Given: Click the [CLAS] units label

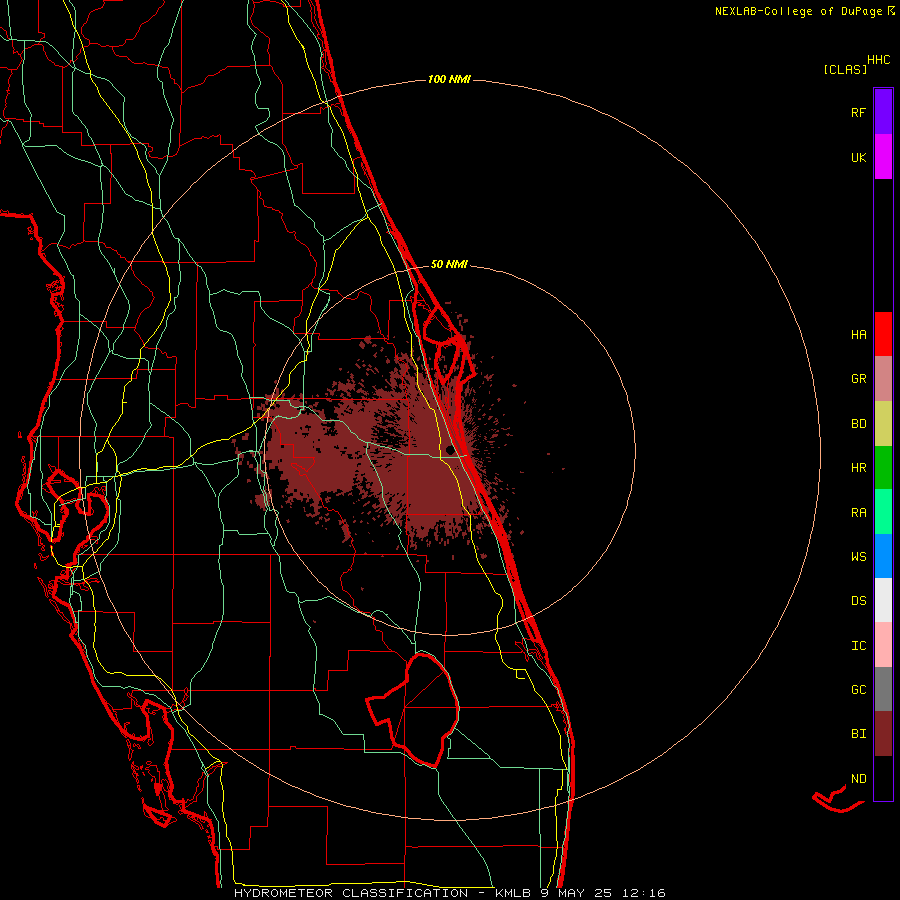Looking at the screenshot, I should click(844, 69).
